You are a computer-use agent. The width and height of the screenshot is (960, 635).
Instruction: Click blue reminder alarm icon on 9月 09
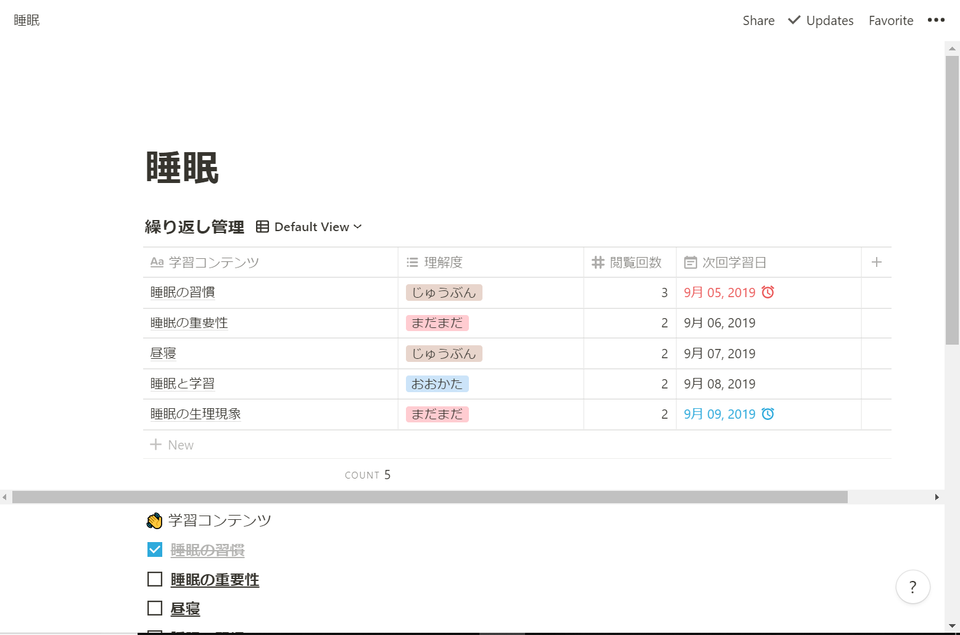point(768,414)
